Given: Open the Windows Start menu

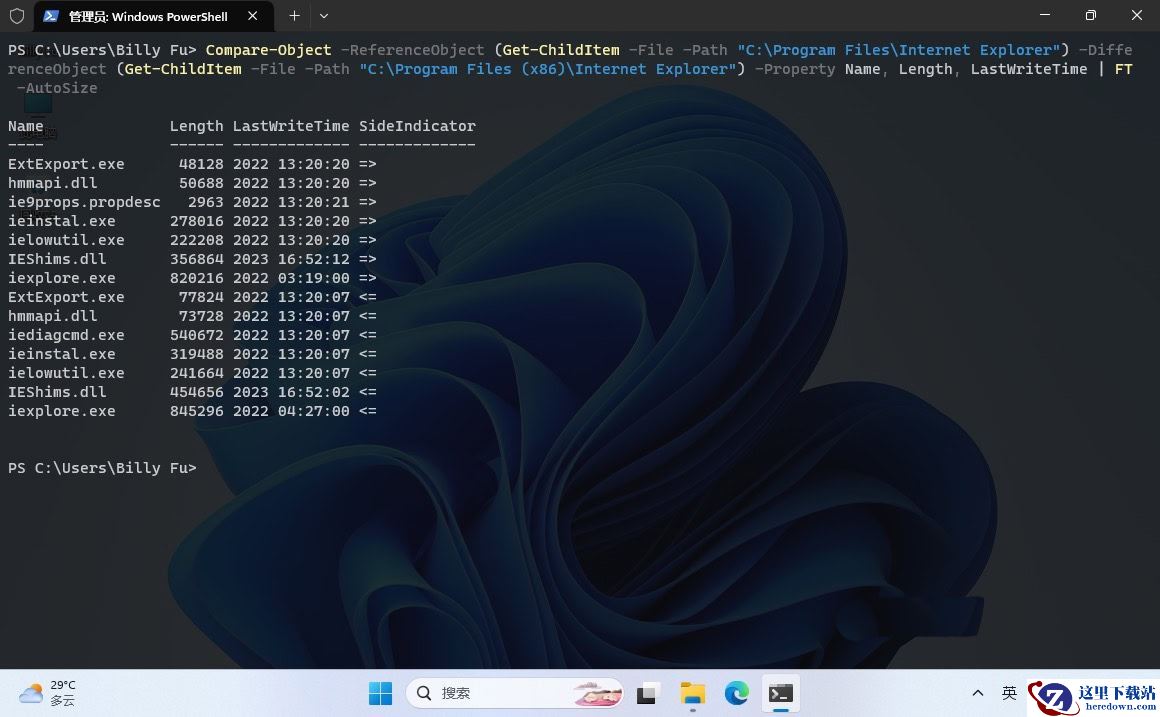Looking at the screenshot, I should pos(380,693).
